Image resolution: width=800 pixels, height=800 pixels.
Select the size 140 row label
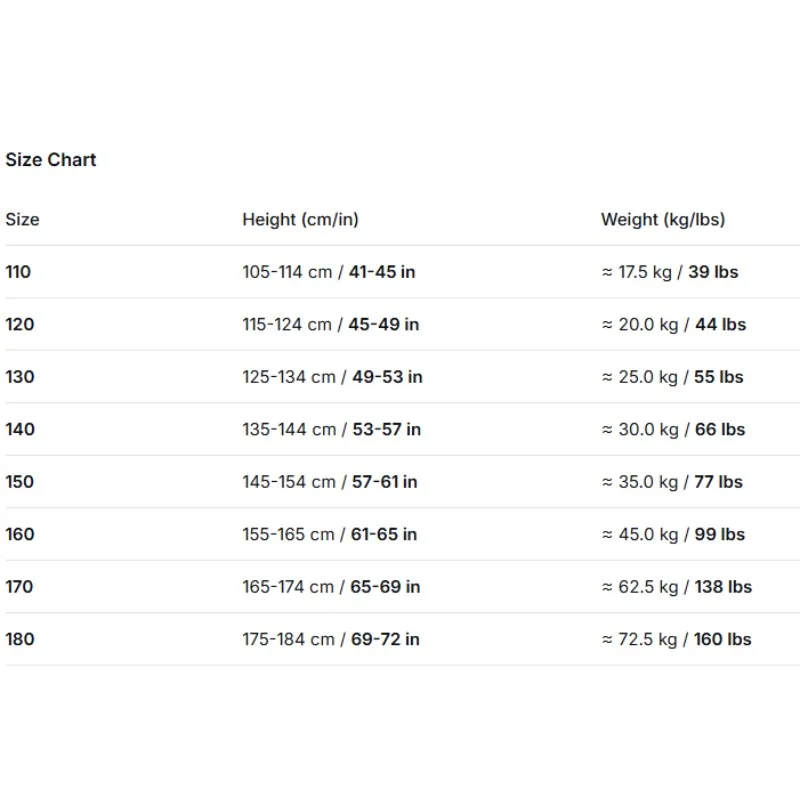coord(20,429)
